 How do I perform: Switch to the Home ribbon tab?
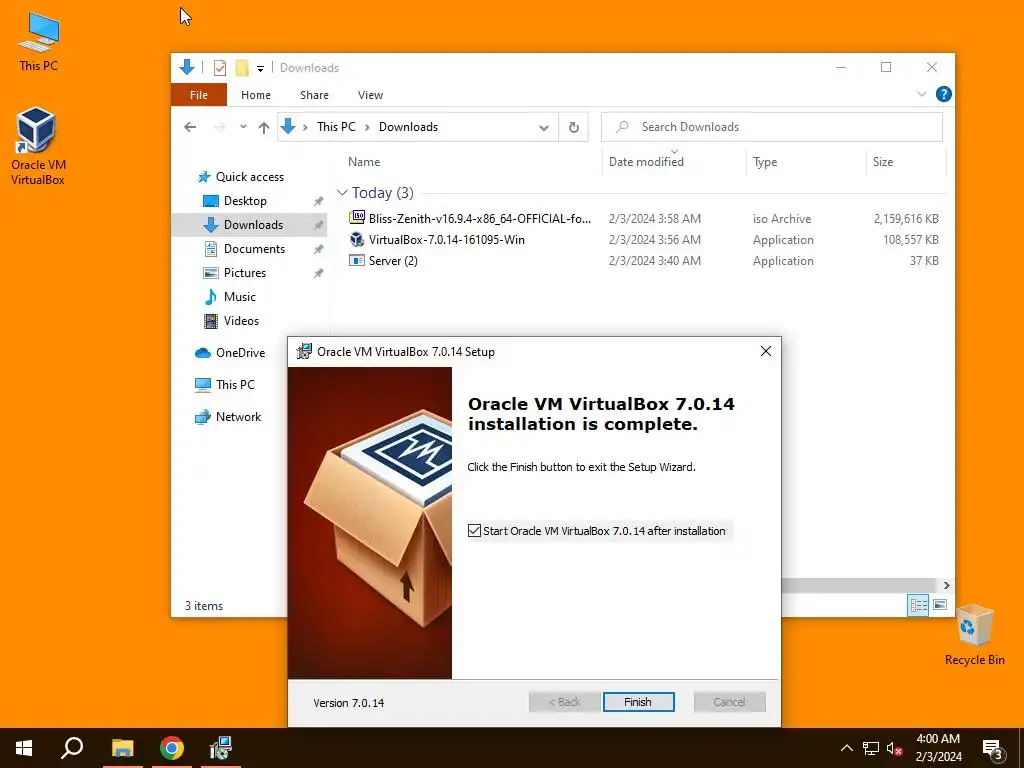coord(256,95)
